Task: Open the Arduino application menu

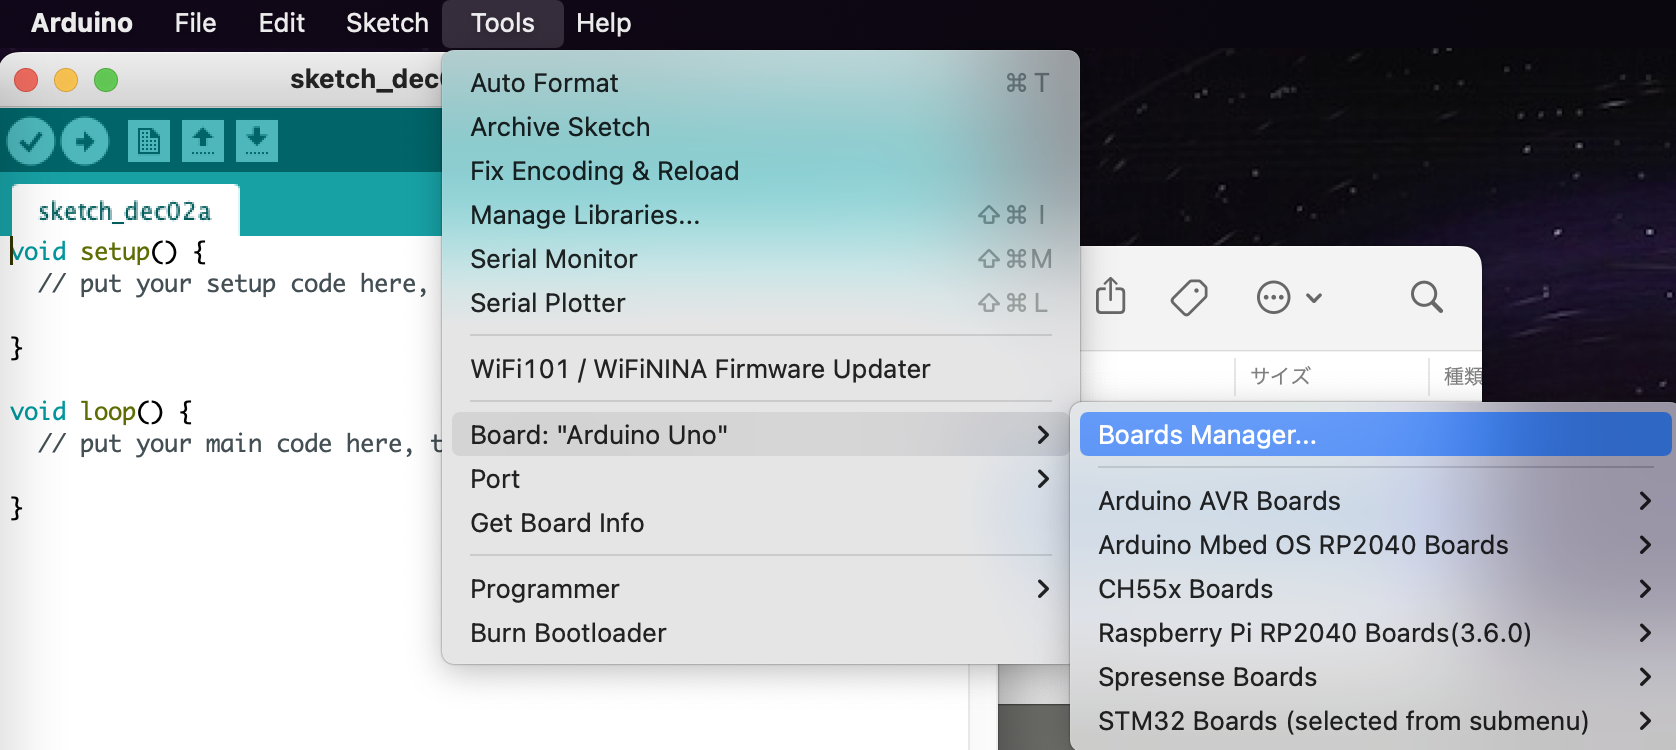Action: (x=82, y=23)
